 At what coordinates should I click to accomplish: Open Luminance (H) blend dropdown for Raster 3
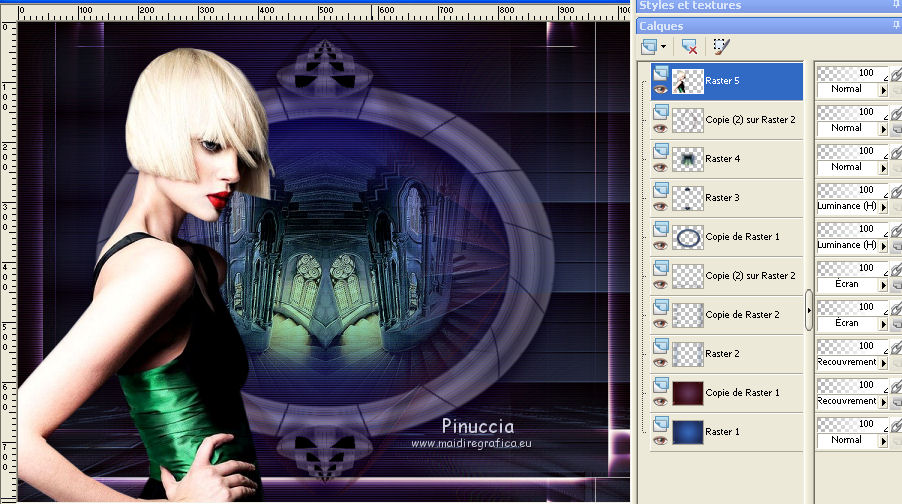(x=884, y=207)
